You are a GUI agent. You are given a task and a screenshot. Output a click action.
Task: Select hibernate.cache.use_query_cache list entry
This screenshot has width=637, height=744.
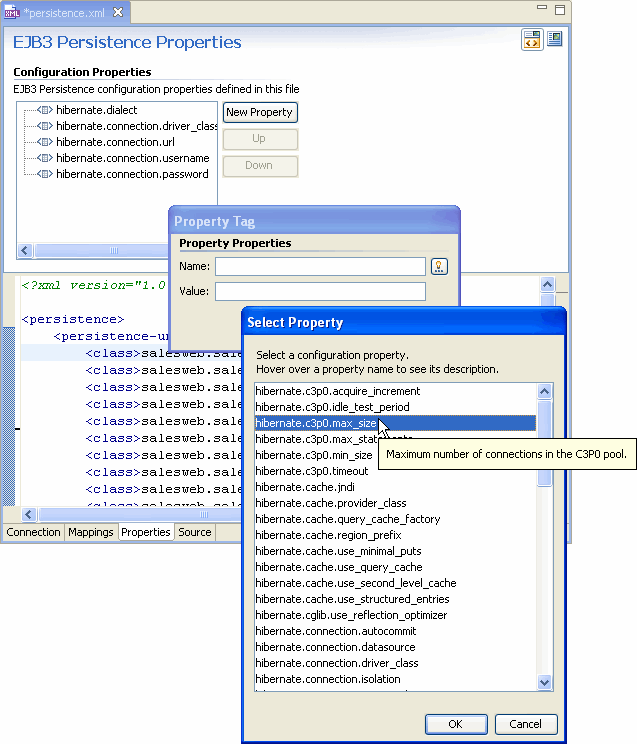pos(395,567)
